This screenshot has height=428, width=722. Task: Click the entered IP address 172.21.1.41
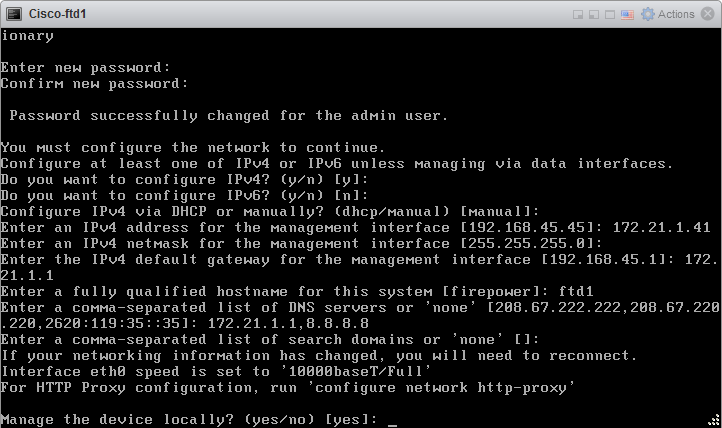662,227
